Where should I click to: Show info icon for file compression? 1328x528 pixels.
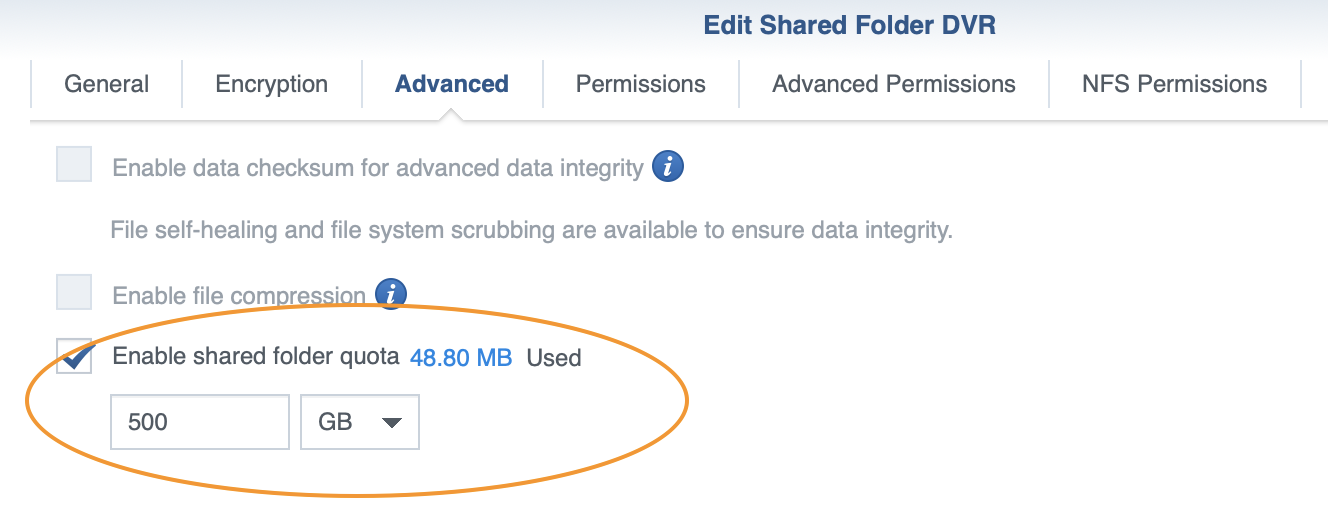[391, 294]
